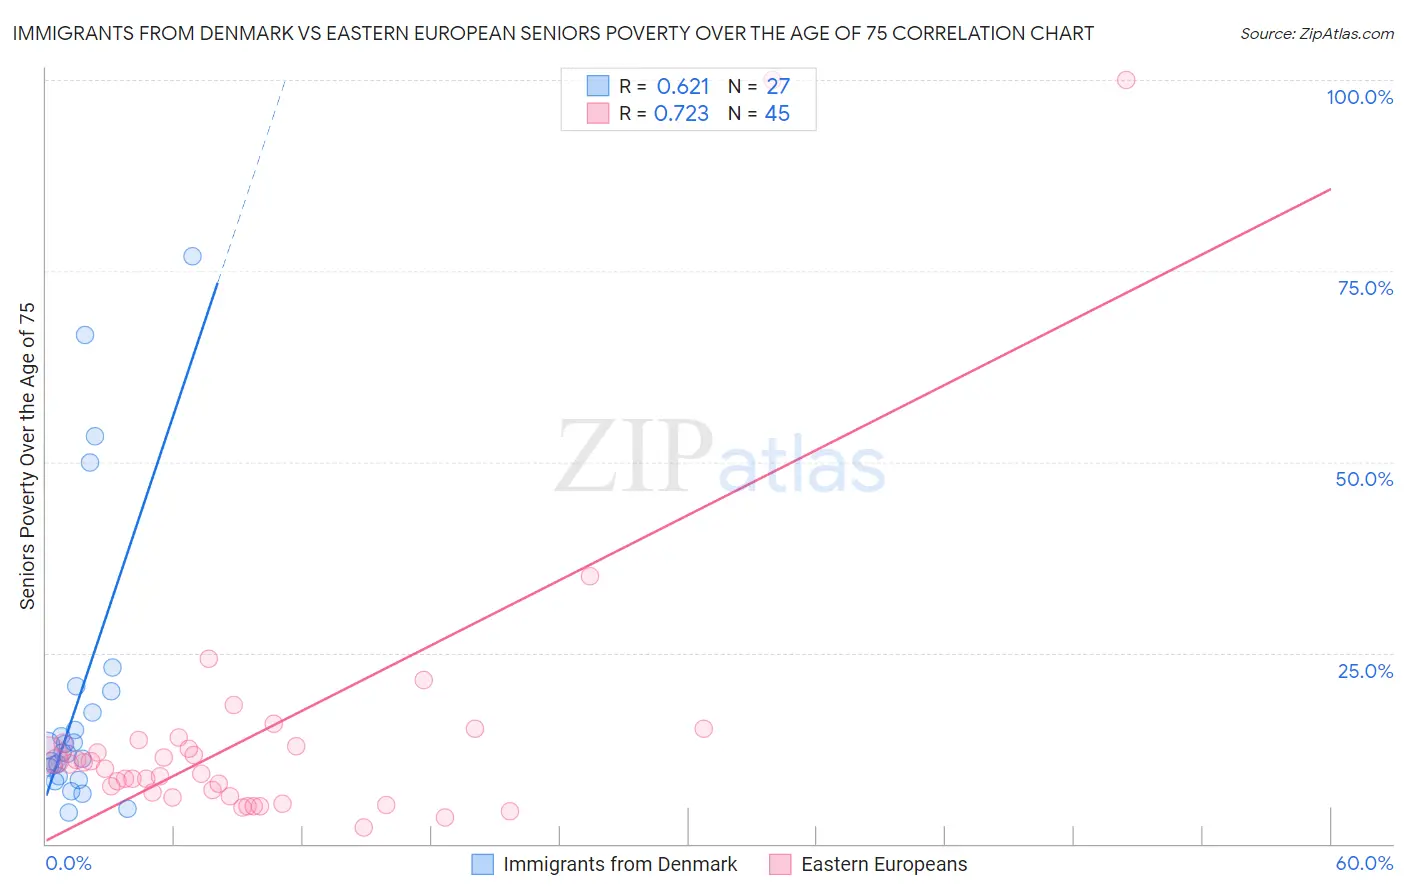Click the Eastern Europeans legend label
The height and width of the screenshot is (892, 1406).
coord(884,864)
